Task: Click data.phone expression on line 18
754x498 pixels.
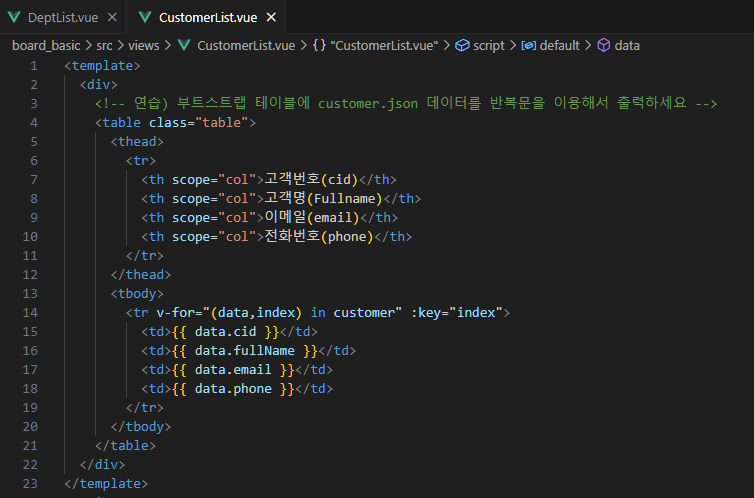Action: click(233, 389)
